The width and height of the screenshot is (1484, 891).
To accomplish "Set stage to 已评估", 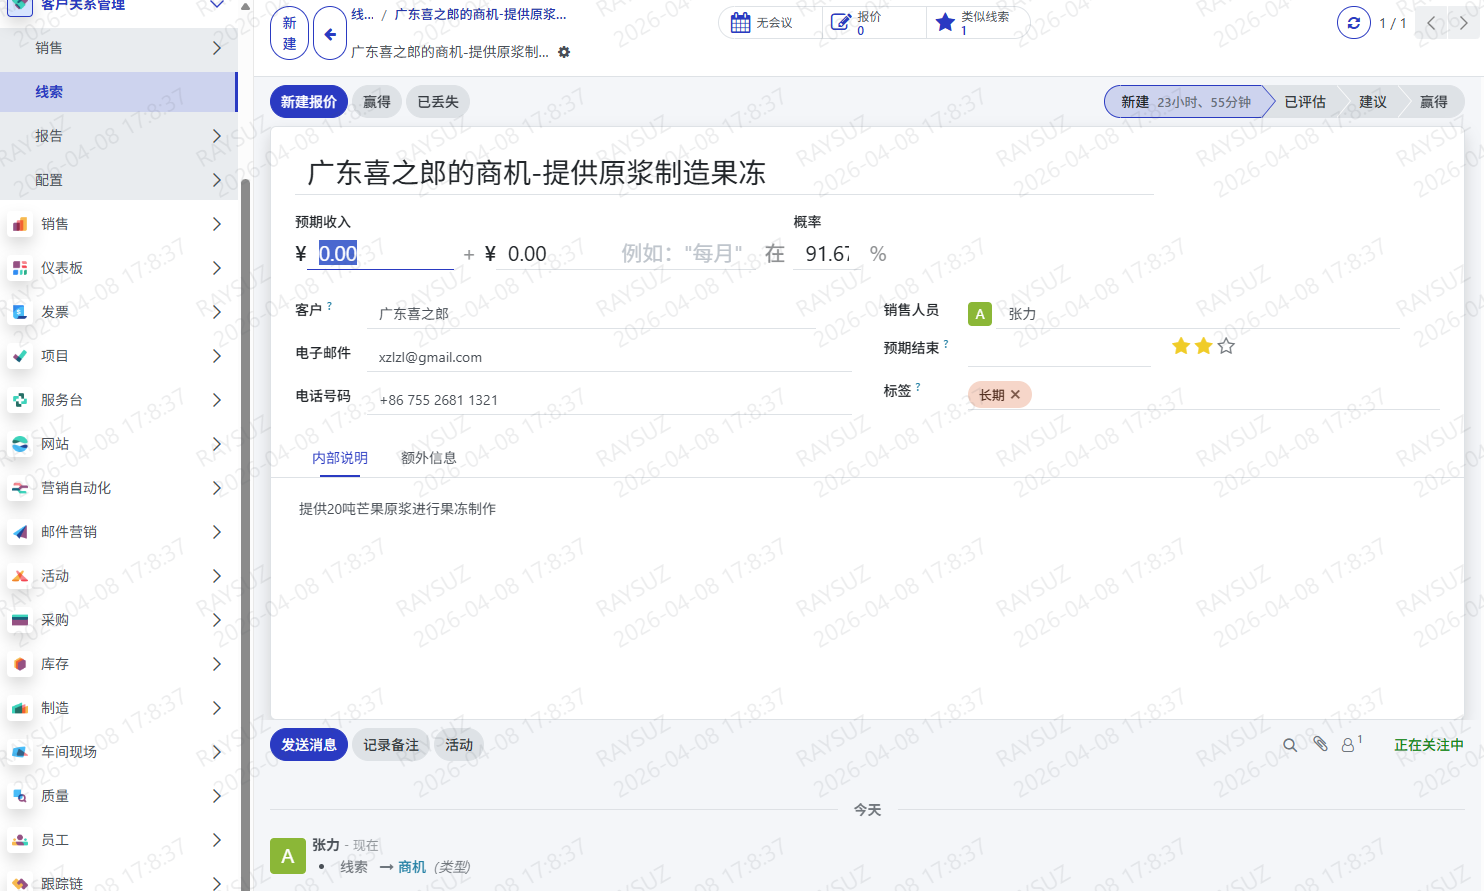I will 1305,102.
